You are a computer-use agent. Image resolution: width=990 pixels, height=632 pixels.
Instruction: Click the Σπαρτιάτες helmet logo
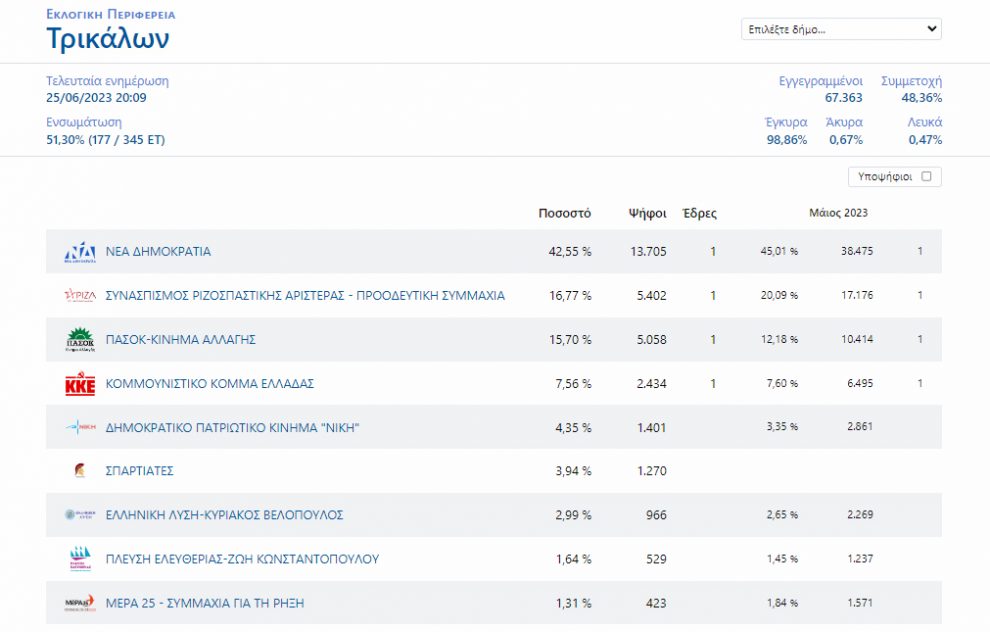pos(80,471)
